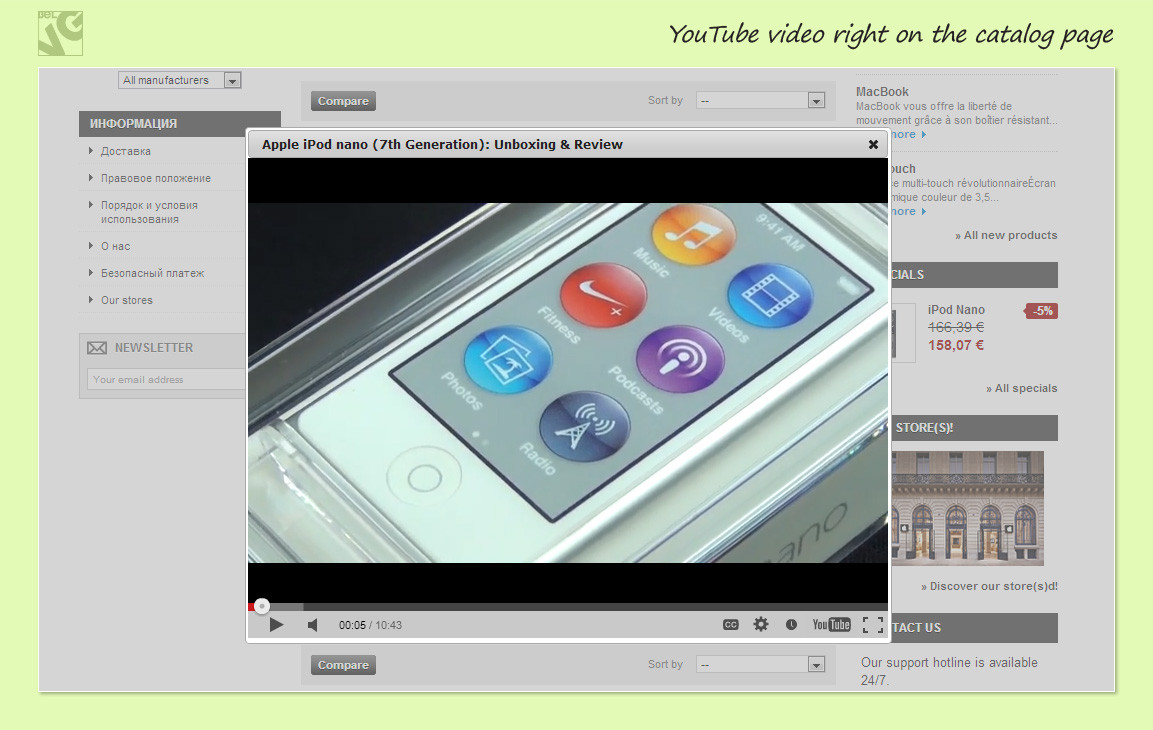Open the Our stores sidebar link
Screen dimensions: 1153x730
(x=127, y=300)
